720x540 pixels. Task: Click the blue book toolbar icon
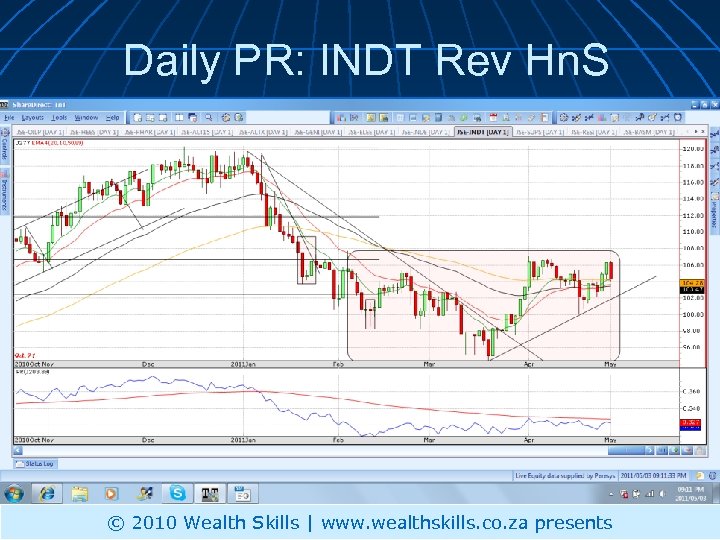[438, 118]
